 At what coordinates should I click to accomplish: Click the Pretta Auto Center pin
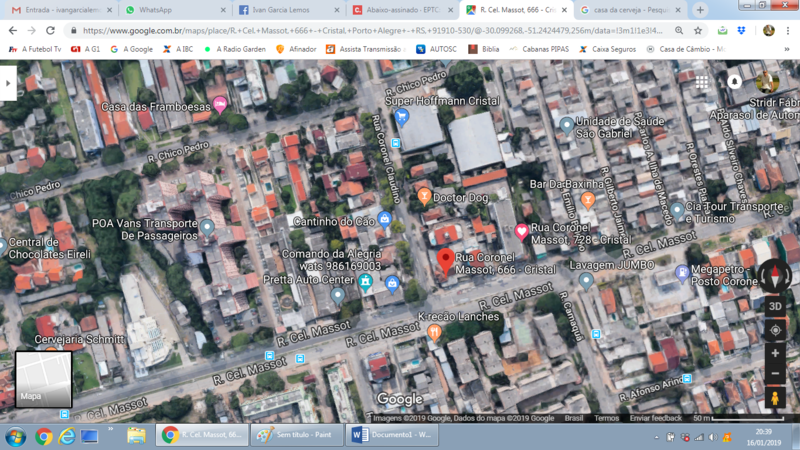(337, 295)
